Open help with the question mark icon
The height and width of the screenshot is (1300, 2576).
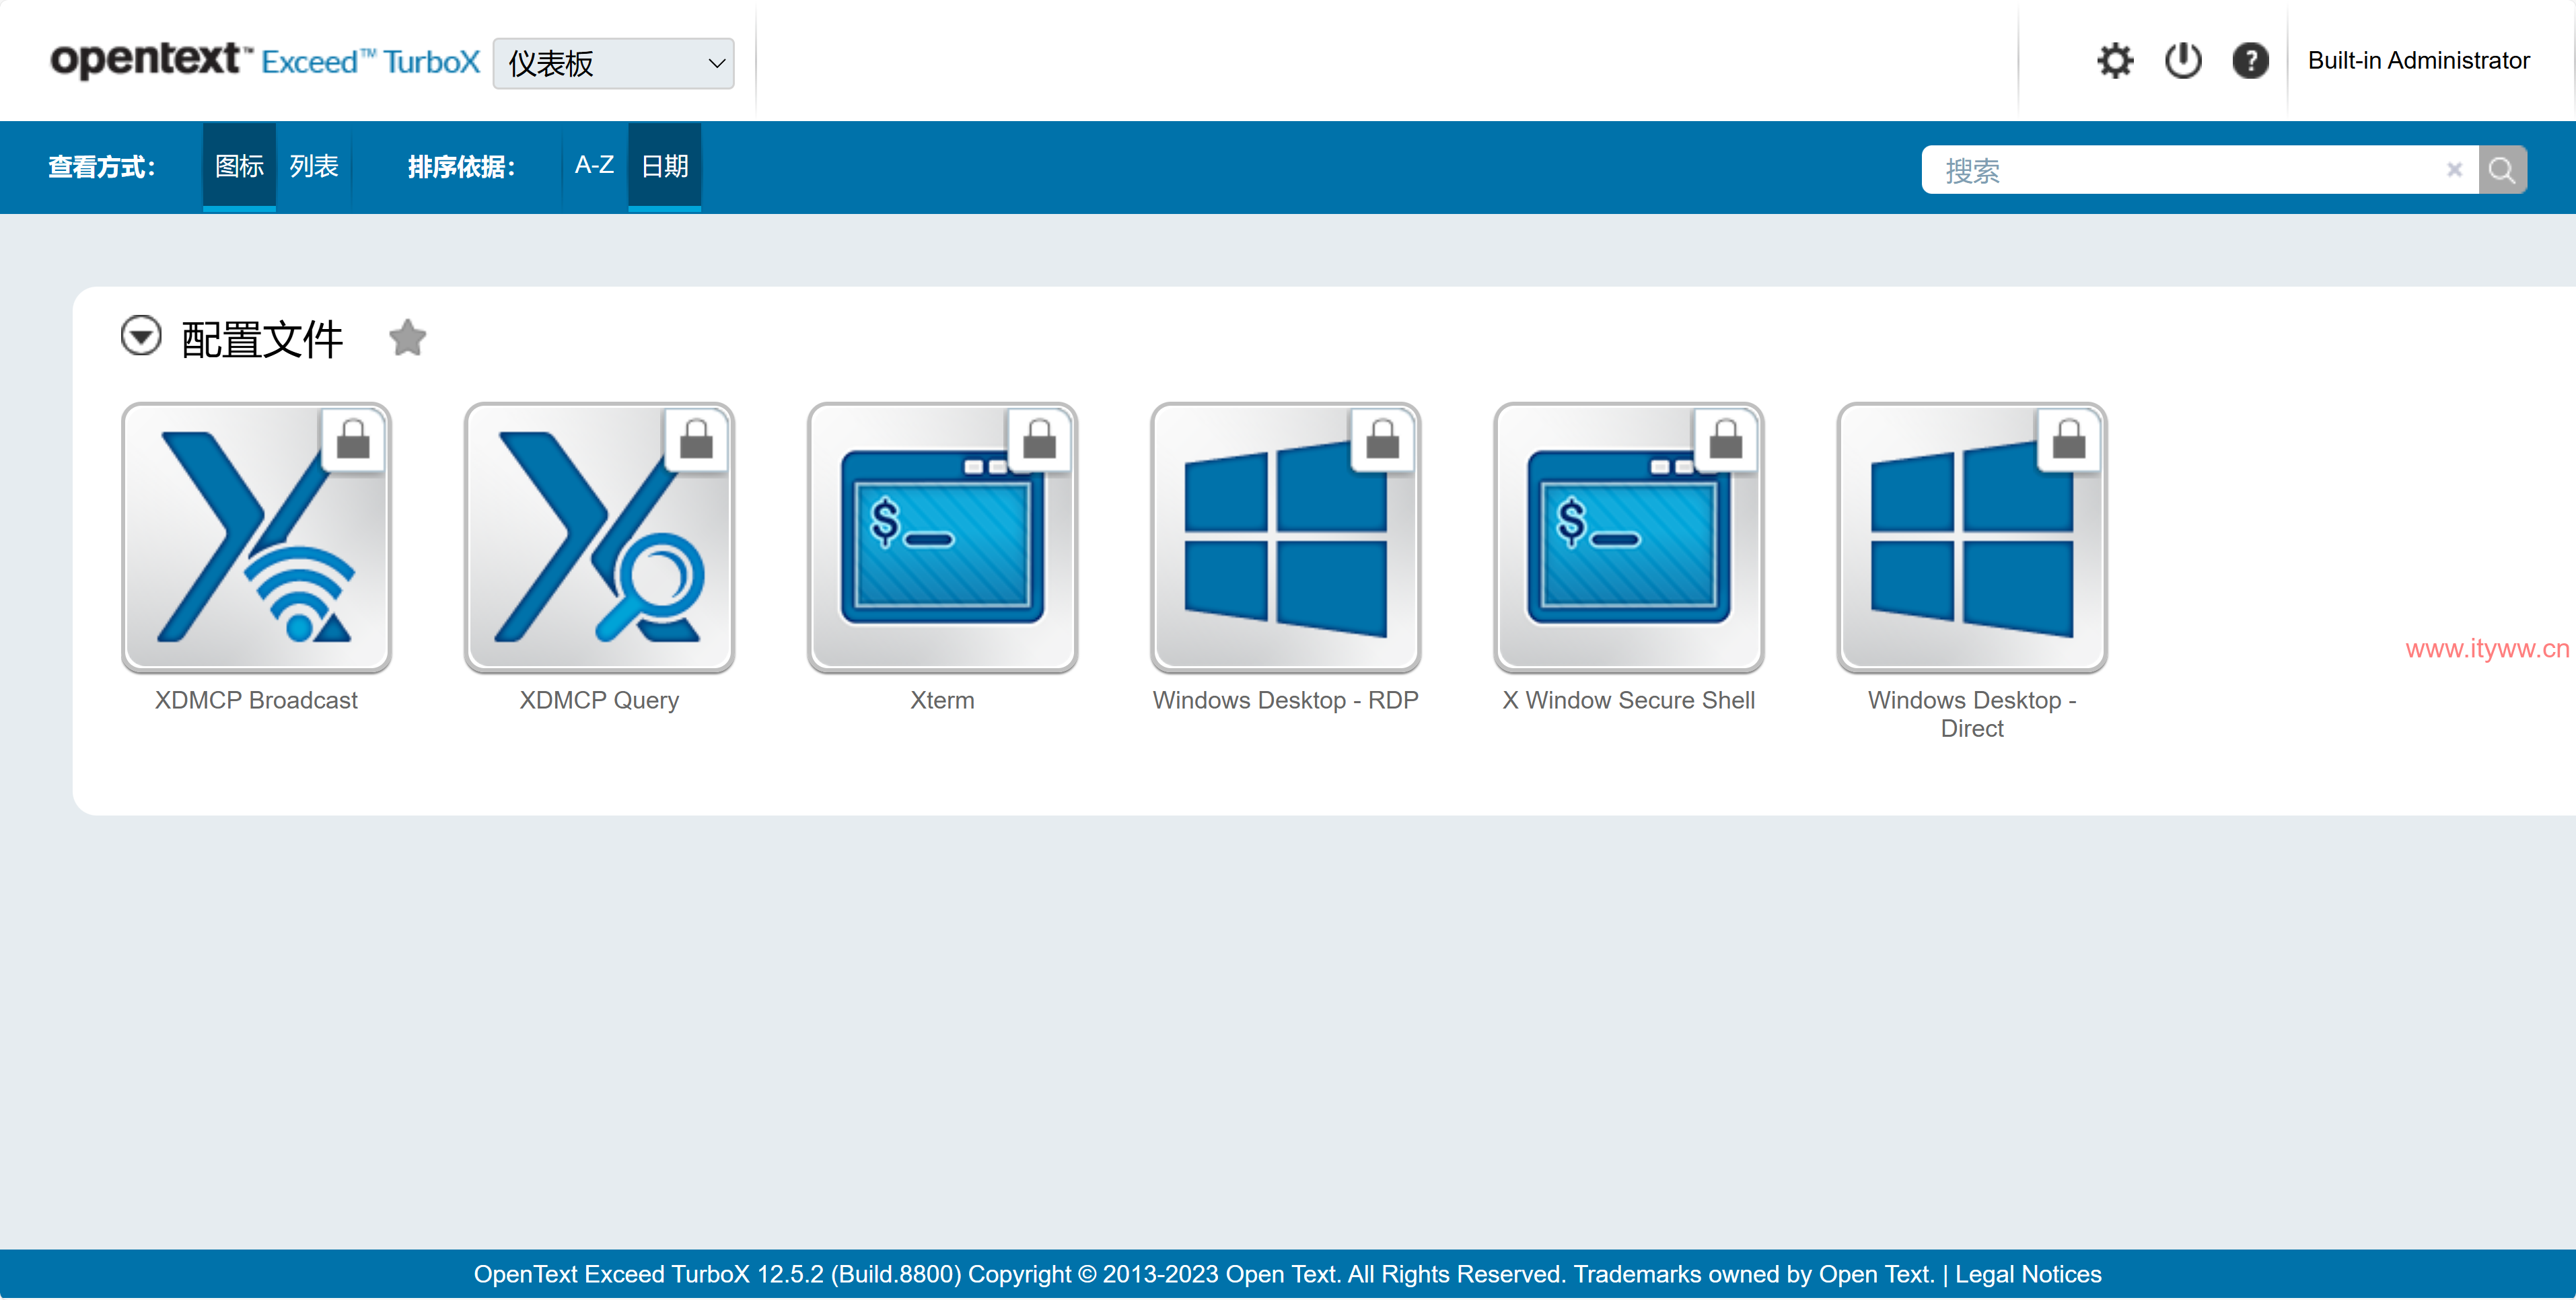click(x=2250, y=61)
